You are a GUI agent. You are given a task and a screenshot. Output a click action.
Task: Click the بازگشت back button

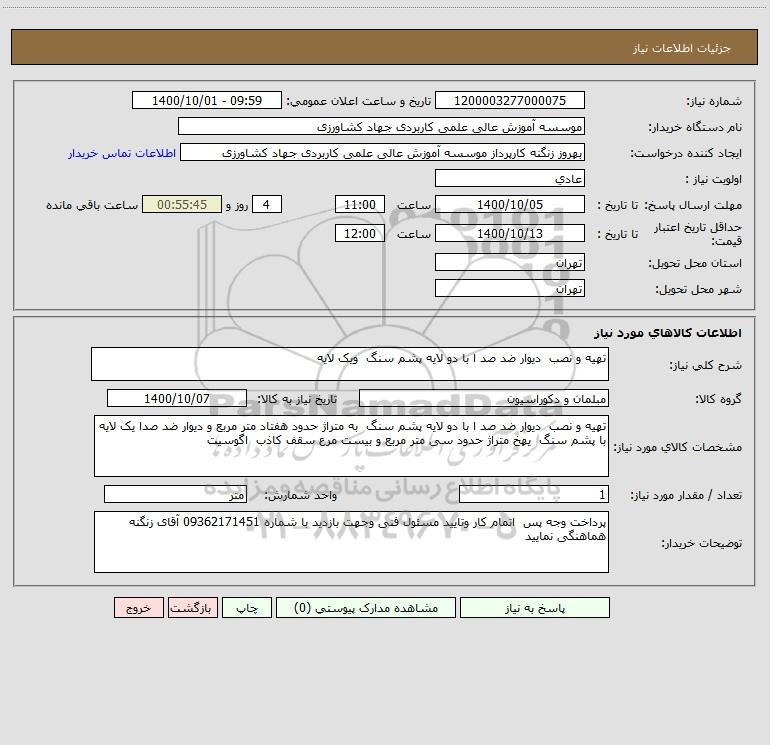(x=192, y=607)
